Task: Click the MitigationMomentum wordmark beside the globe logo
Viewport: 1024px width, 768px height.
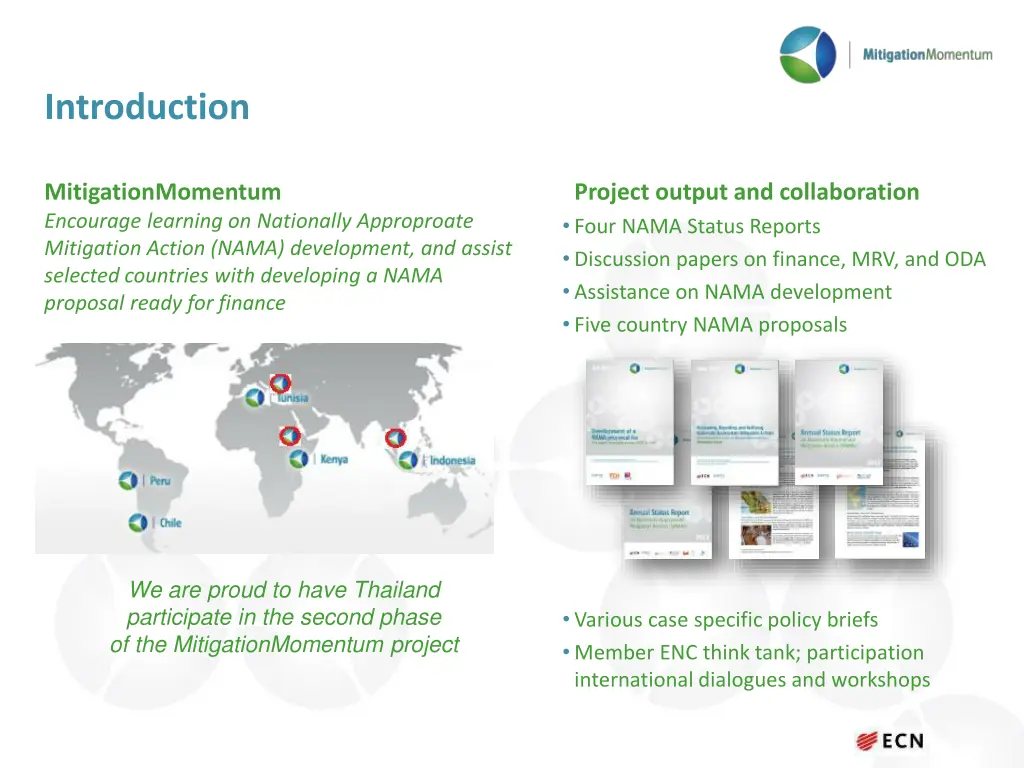Action: [x=927, y=55]
